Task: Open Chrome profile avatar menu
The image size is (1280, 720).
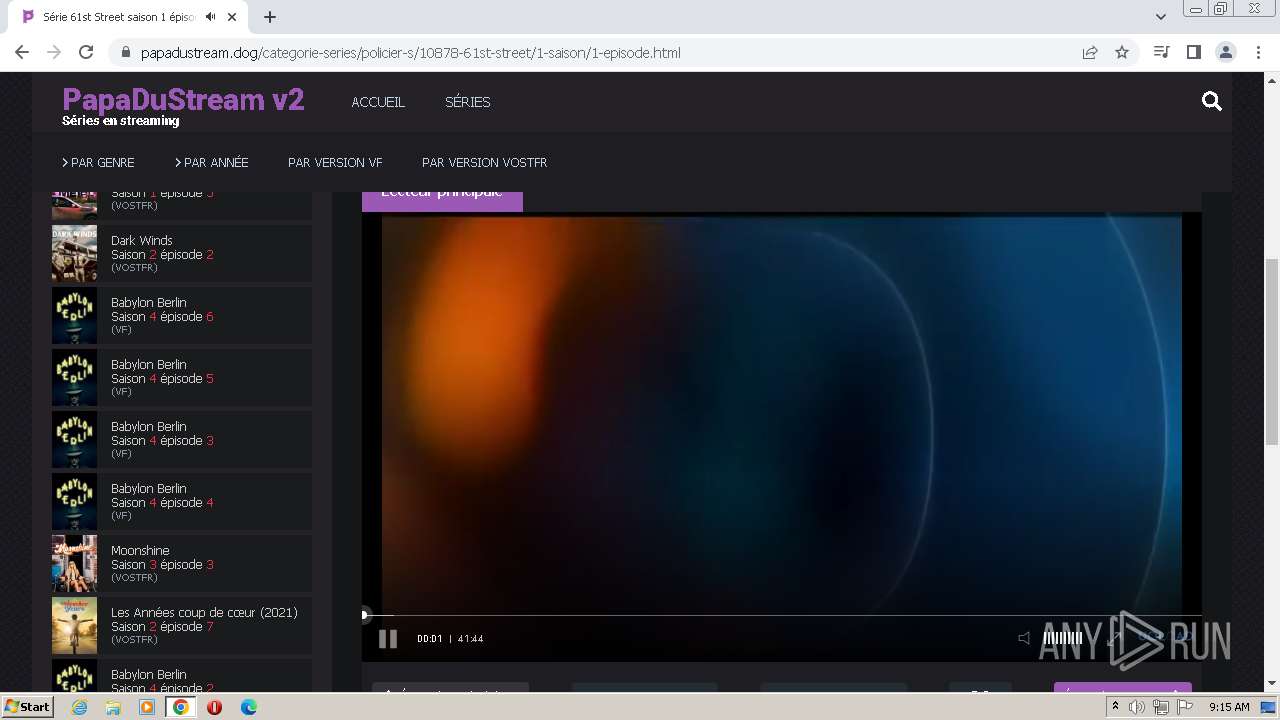Action: coord(1226,52)
